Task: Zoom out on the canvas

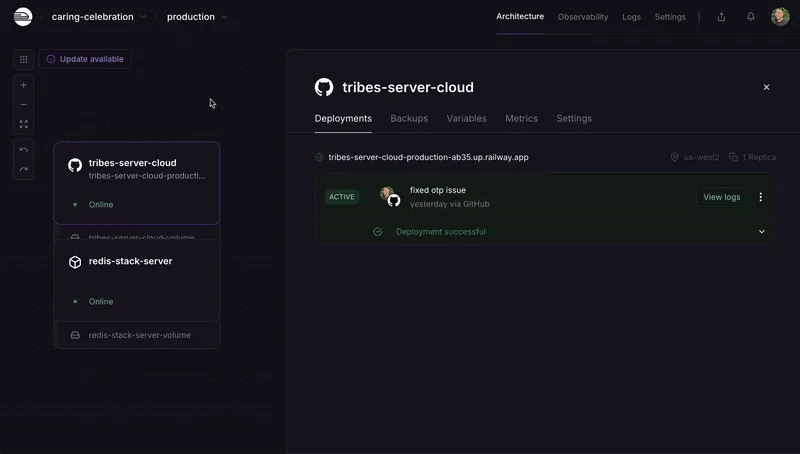Action: 23,105
